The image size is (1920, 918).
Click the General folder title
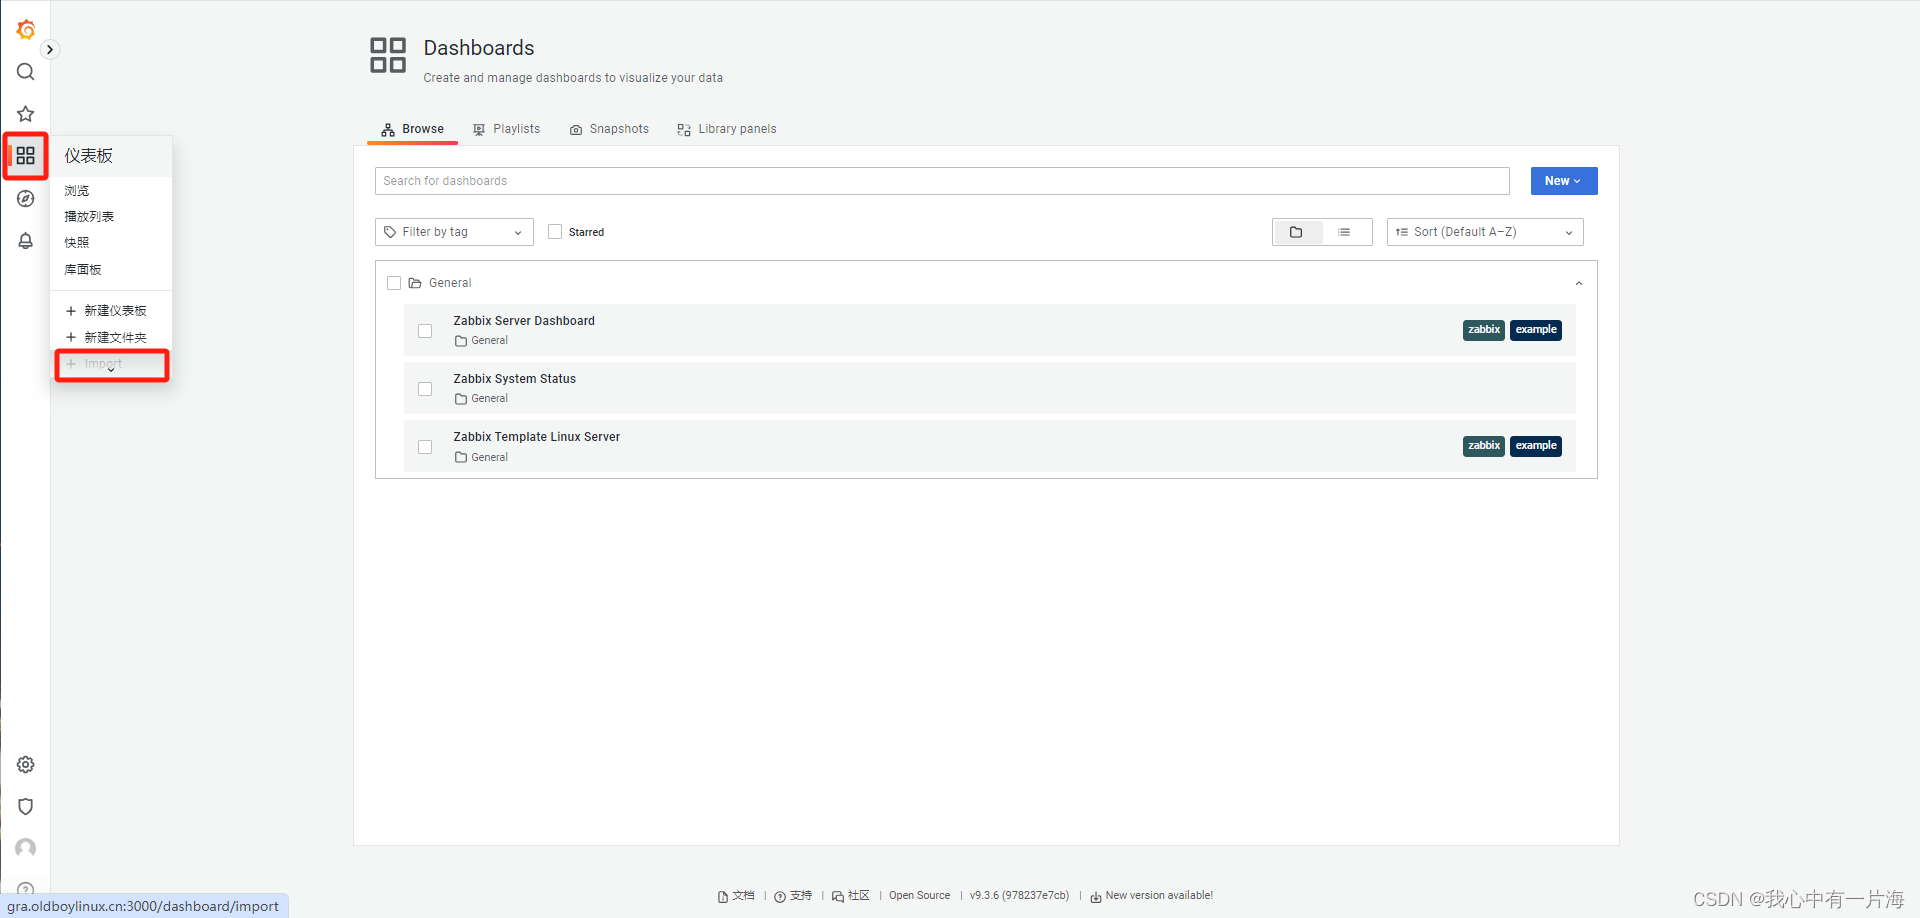(450, 283)
